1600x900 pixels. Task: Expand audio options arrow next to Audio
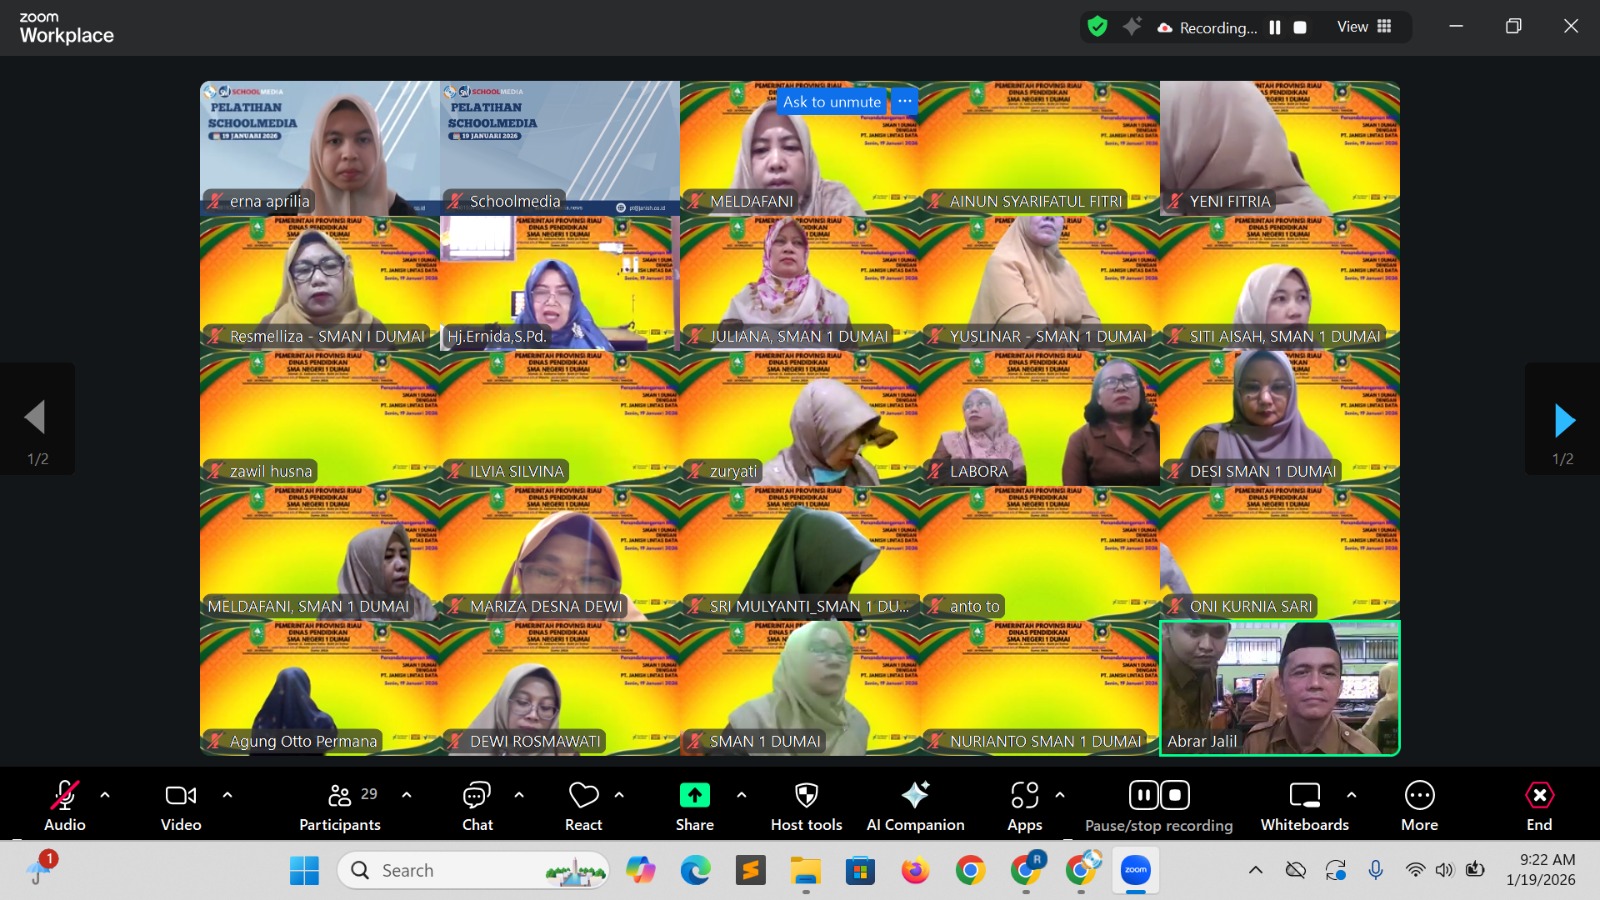coord(105,795)
